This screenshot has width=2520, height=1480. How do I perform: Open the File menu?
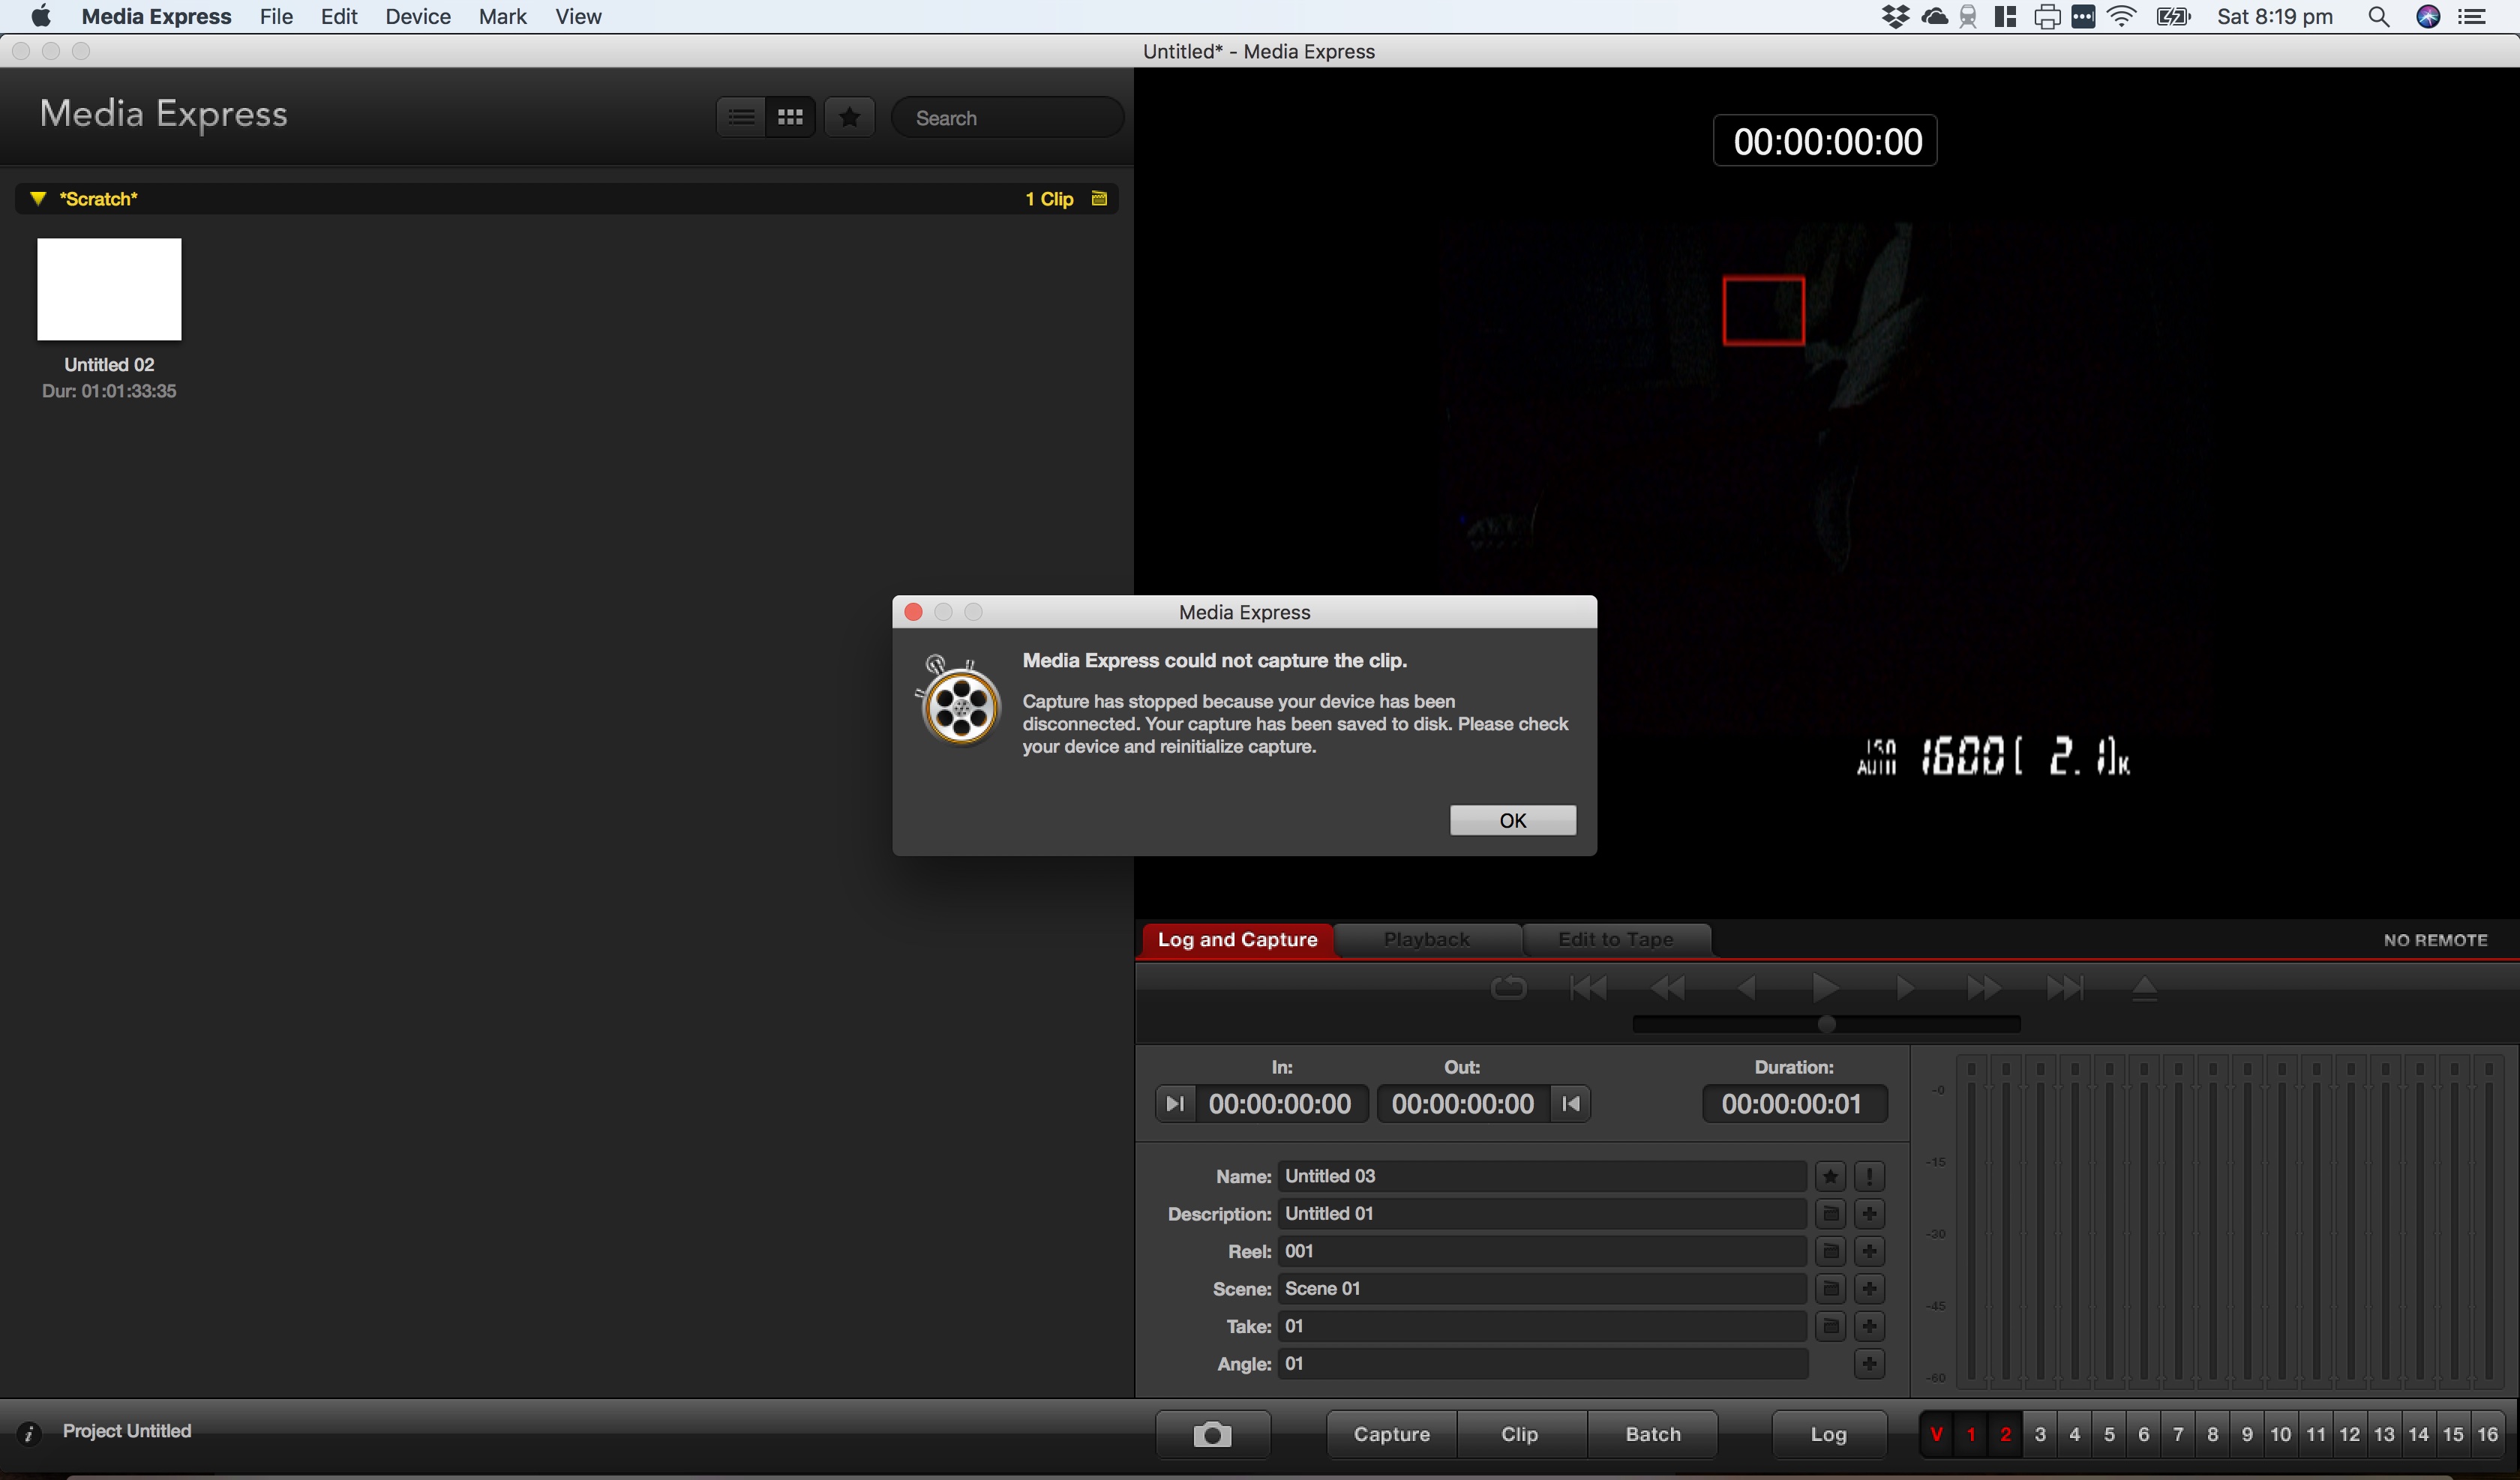pyautogui.click(x=276, y=17)
